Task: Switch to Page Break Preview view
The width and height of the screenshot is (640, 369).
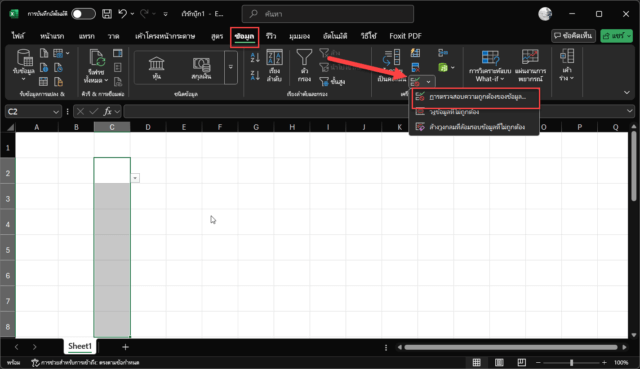Action: 521,362
